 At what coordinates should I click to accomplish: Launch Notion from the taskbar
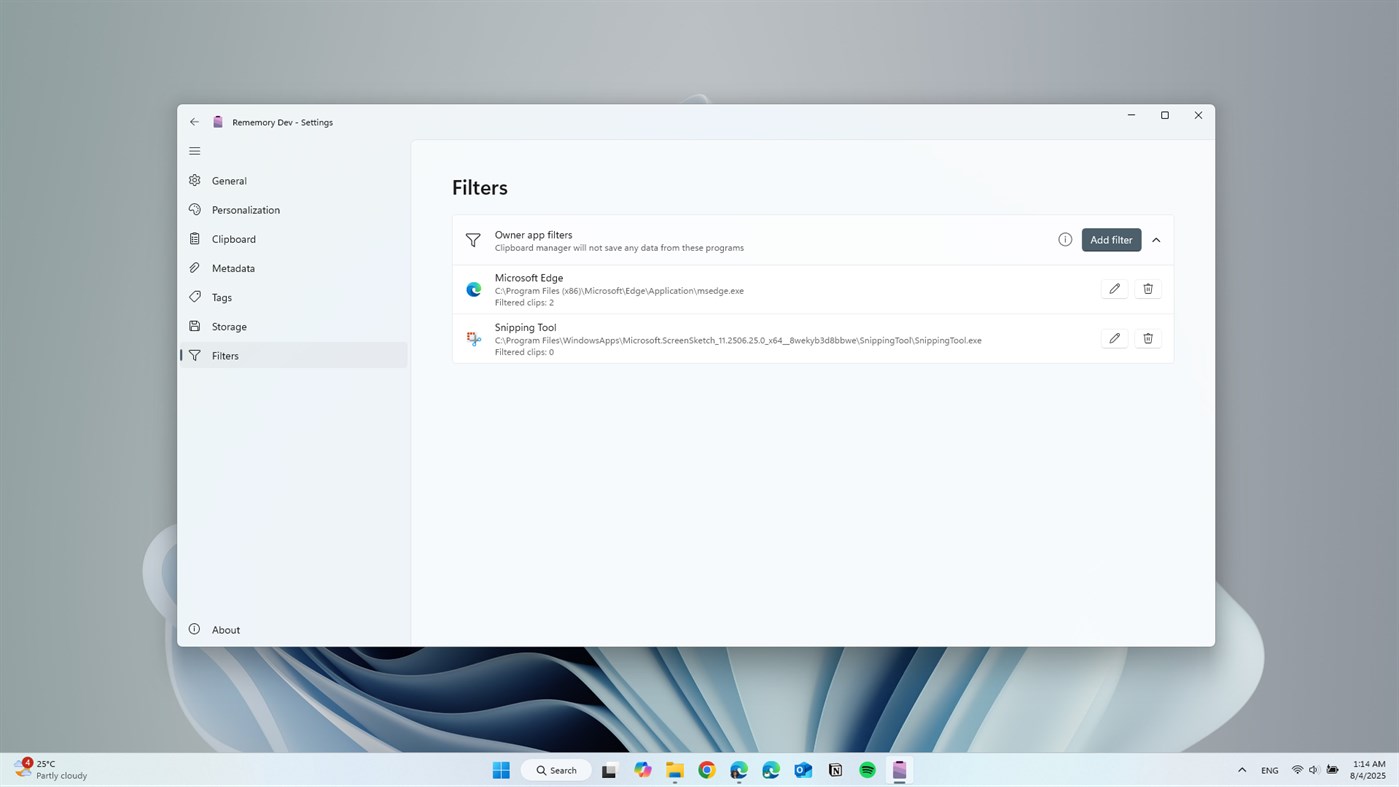click(x=834, y=770)
